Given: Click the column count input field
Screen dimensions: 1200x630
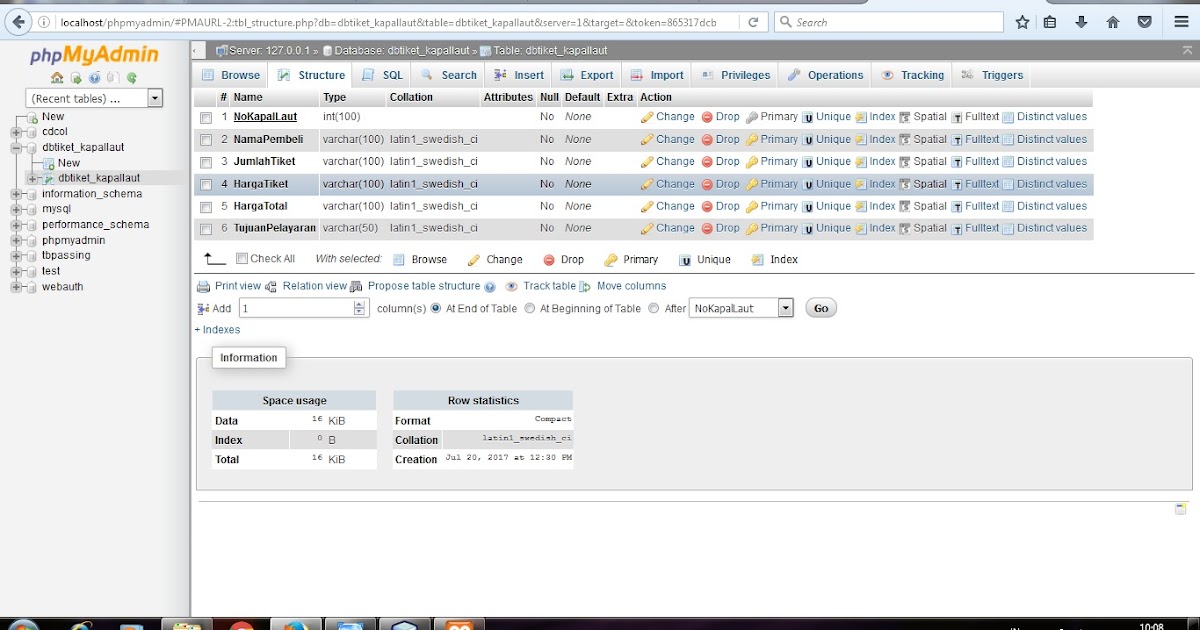Looking at the screenshot, I should click(303, 308).
